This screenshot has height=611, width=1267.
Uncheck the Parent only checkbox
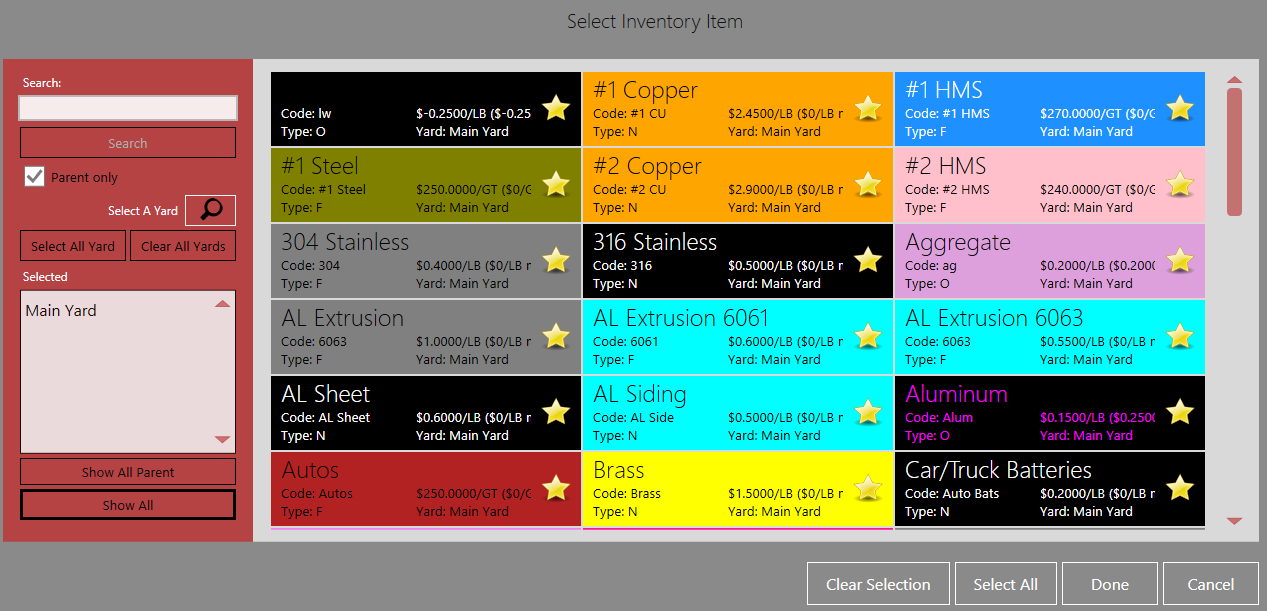click(35, 177)
